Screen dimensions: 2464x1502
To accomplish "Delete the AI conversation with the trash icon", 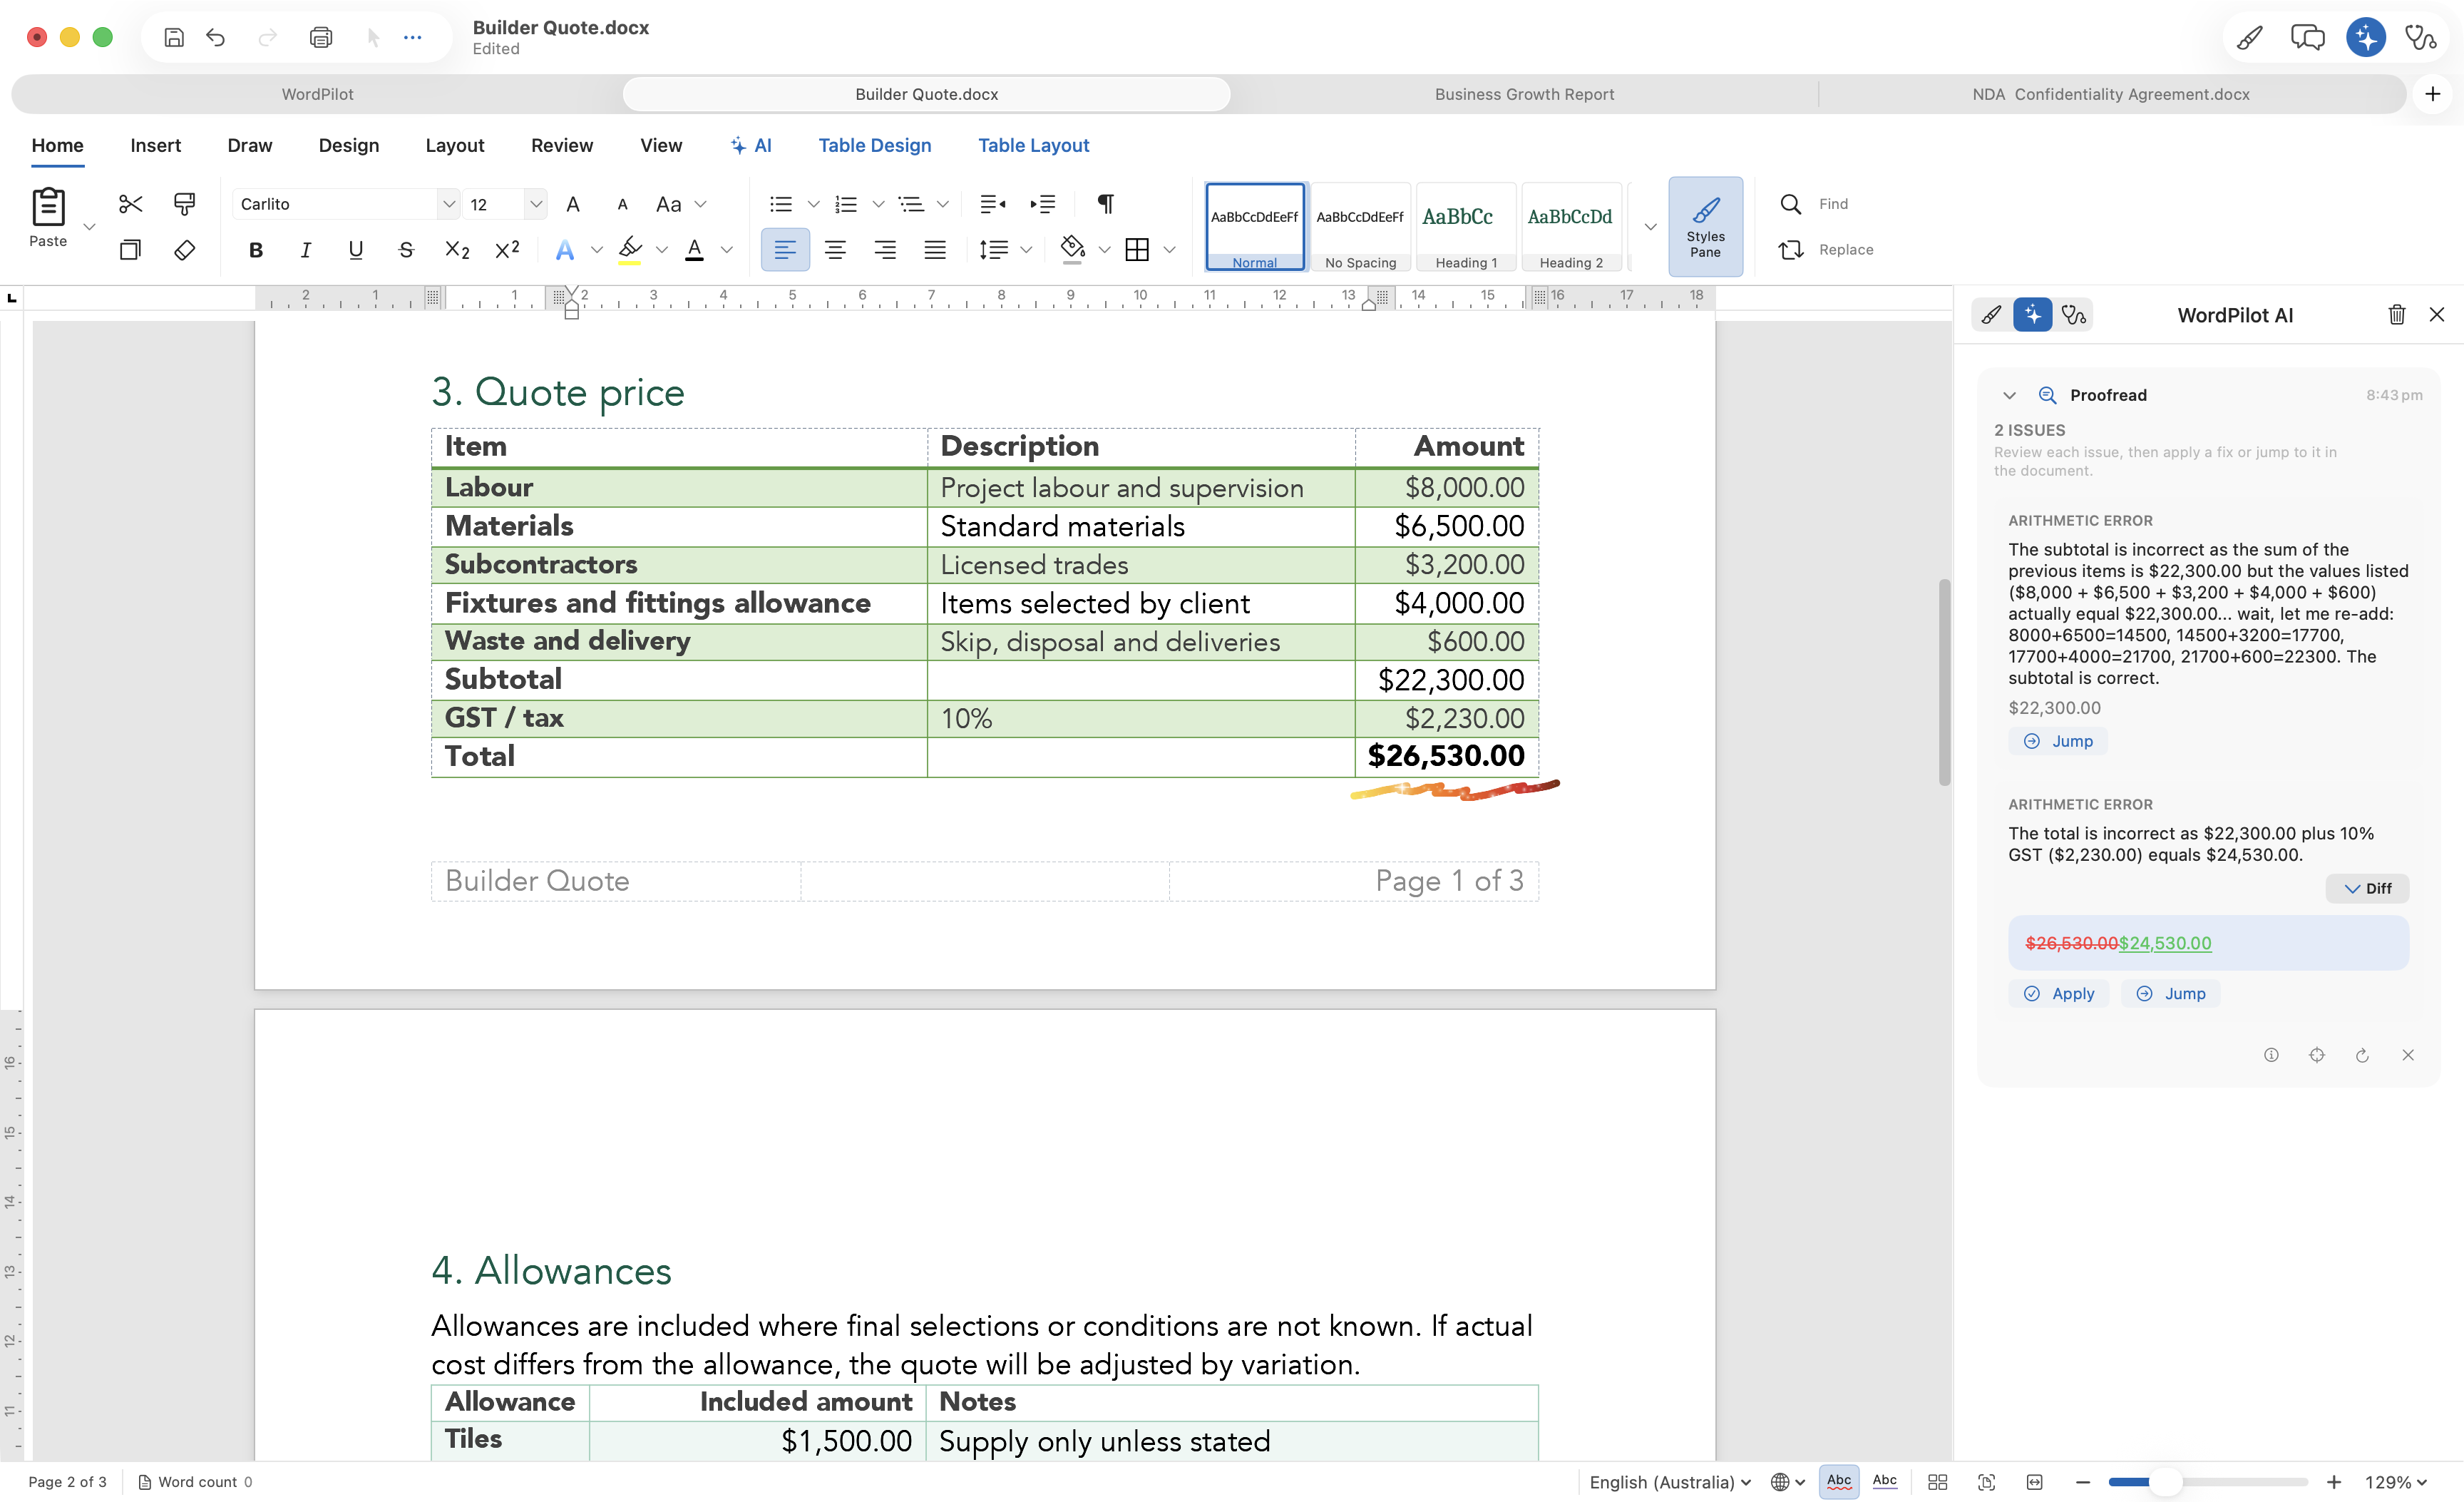I will coord(2396,315).
